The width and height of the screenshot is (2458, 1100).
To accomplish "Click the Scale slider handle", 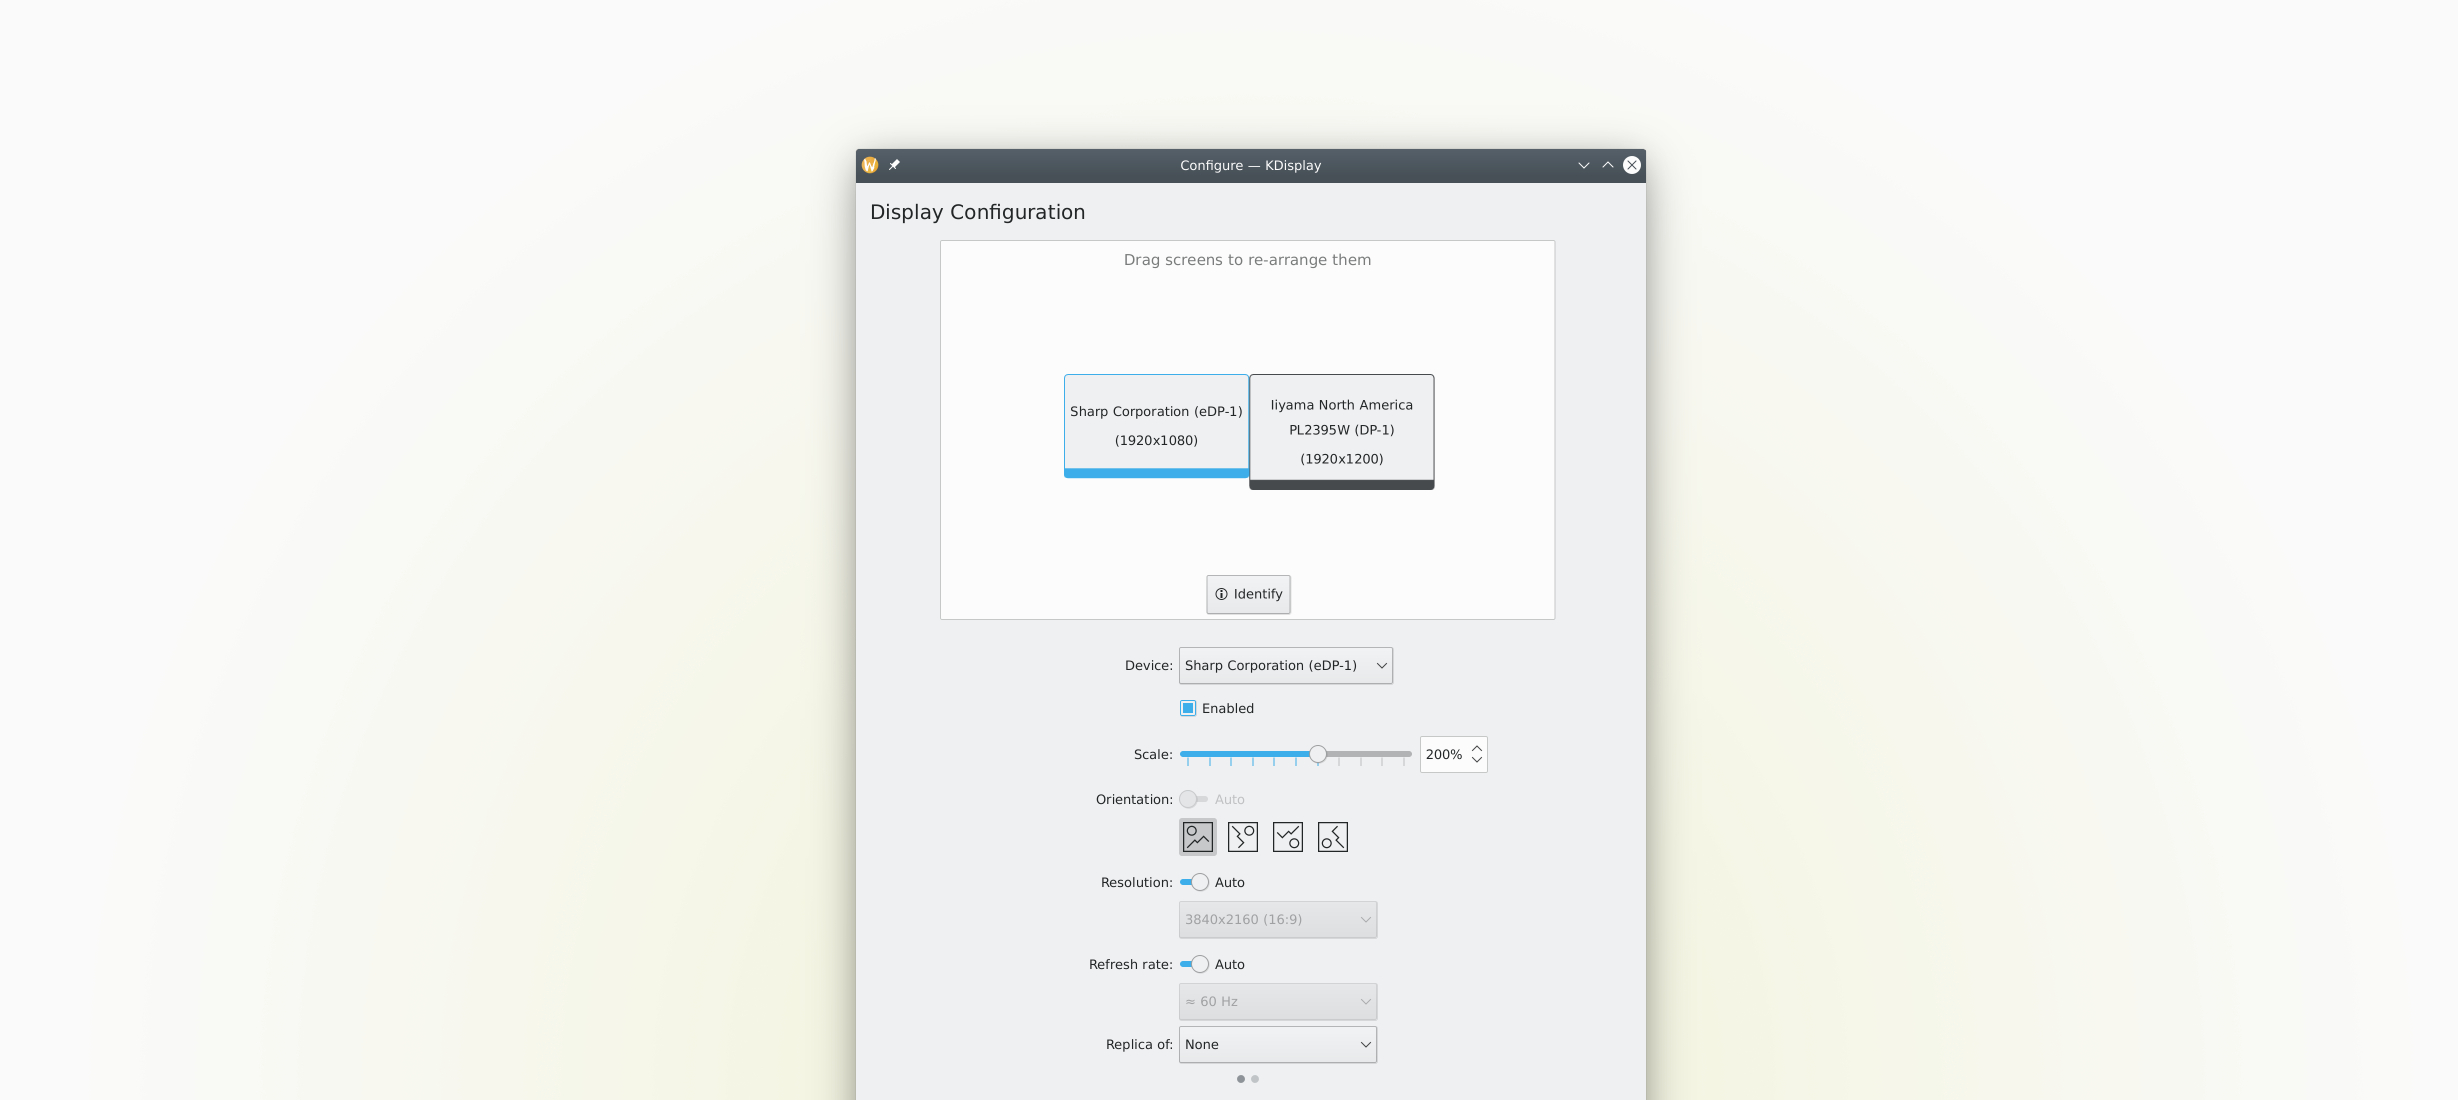I will [x=1318, y=754].
